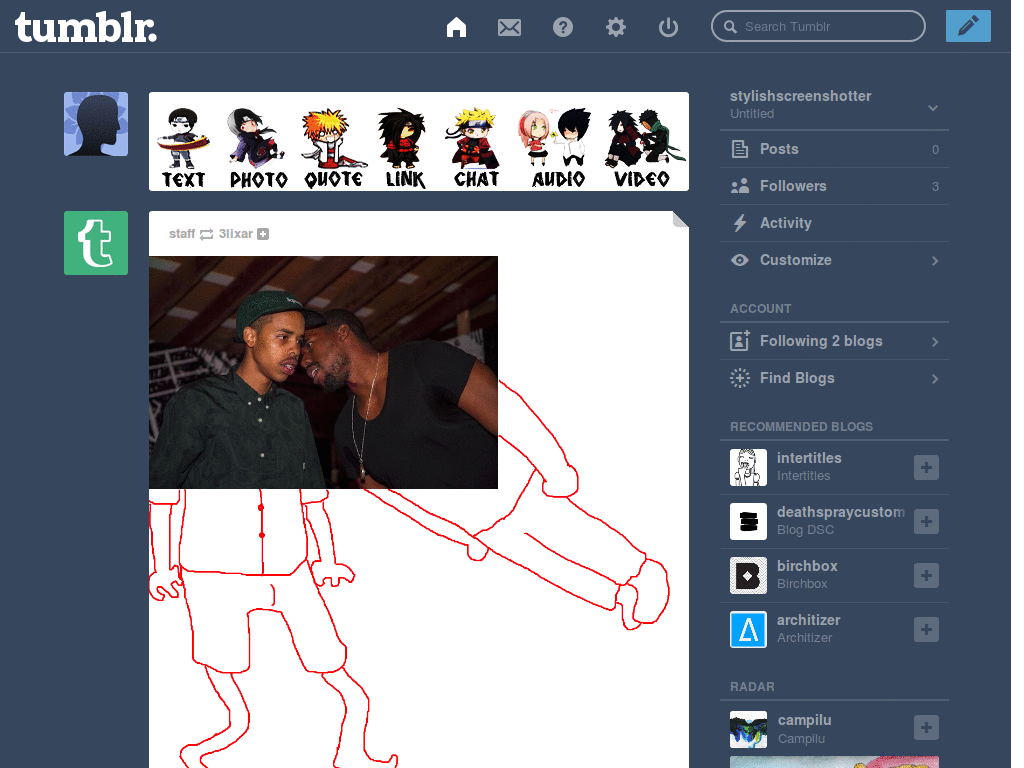This screenshot has height=768, width=1024.
Task: Click the folded post corner
Action: point(680,219)
